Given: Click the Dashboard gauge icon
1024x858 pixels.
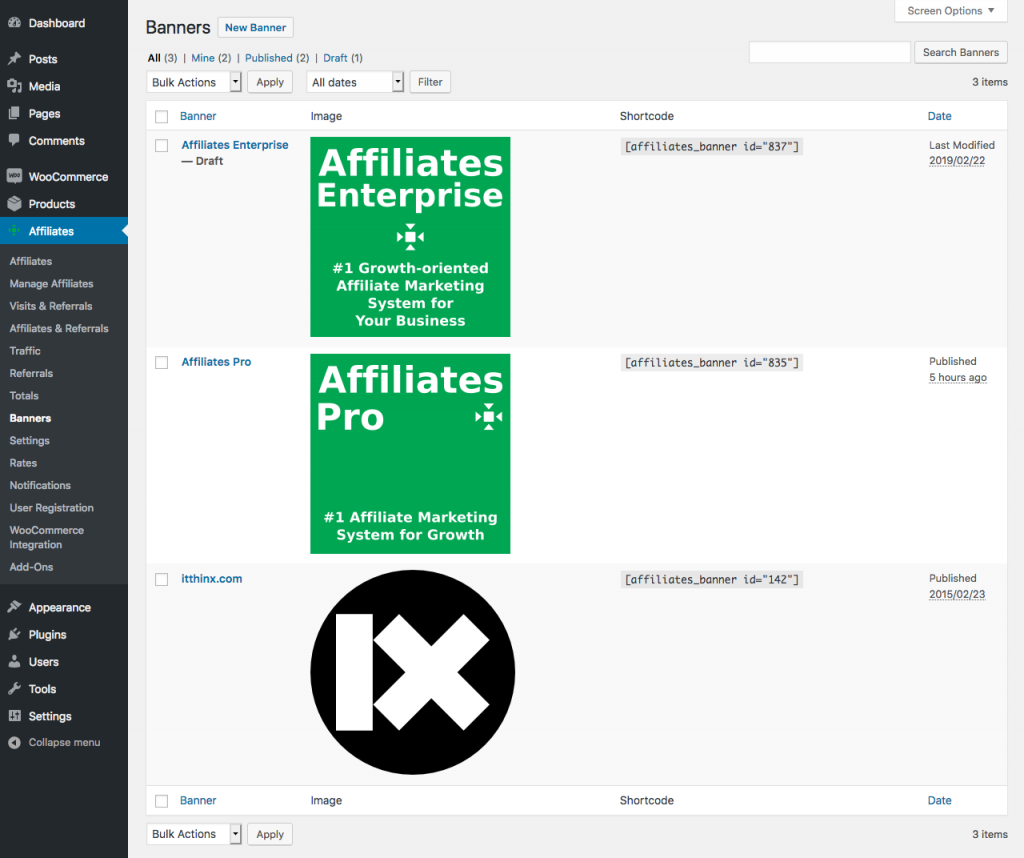Looking at the screenshot, I should [14, 23].
